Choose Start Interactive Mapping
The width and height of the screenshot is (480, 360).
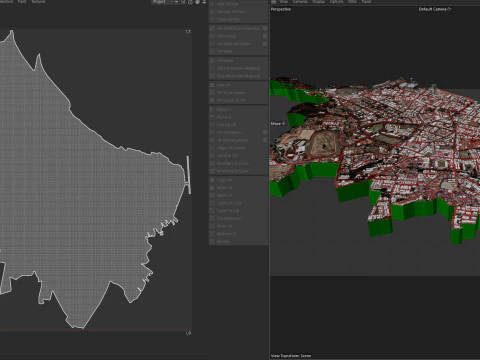tap(238, 68)
